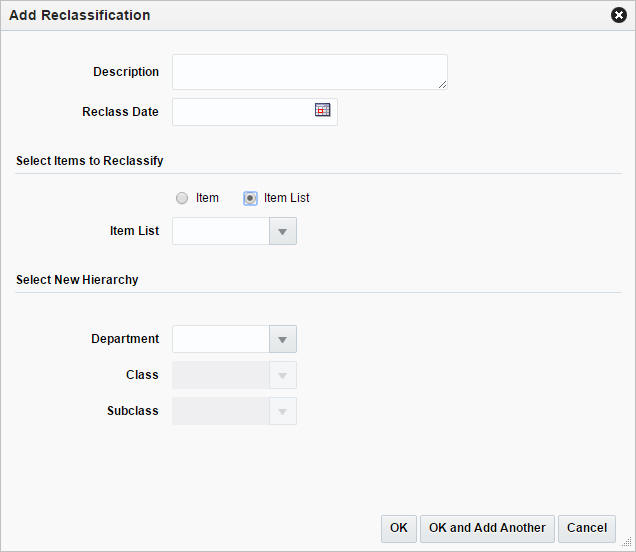Image resolution: width=636 pixels, height=552 pixels.
Task: Cancel the reclassification dialog
Action: (x=587, y=528)
